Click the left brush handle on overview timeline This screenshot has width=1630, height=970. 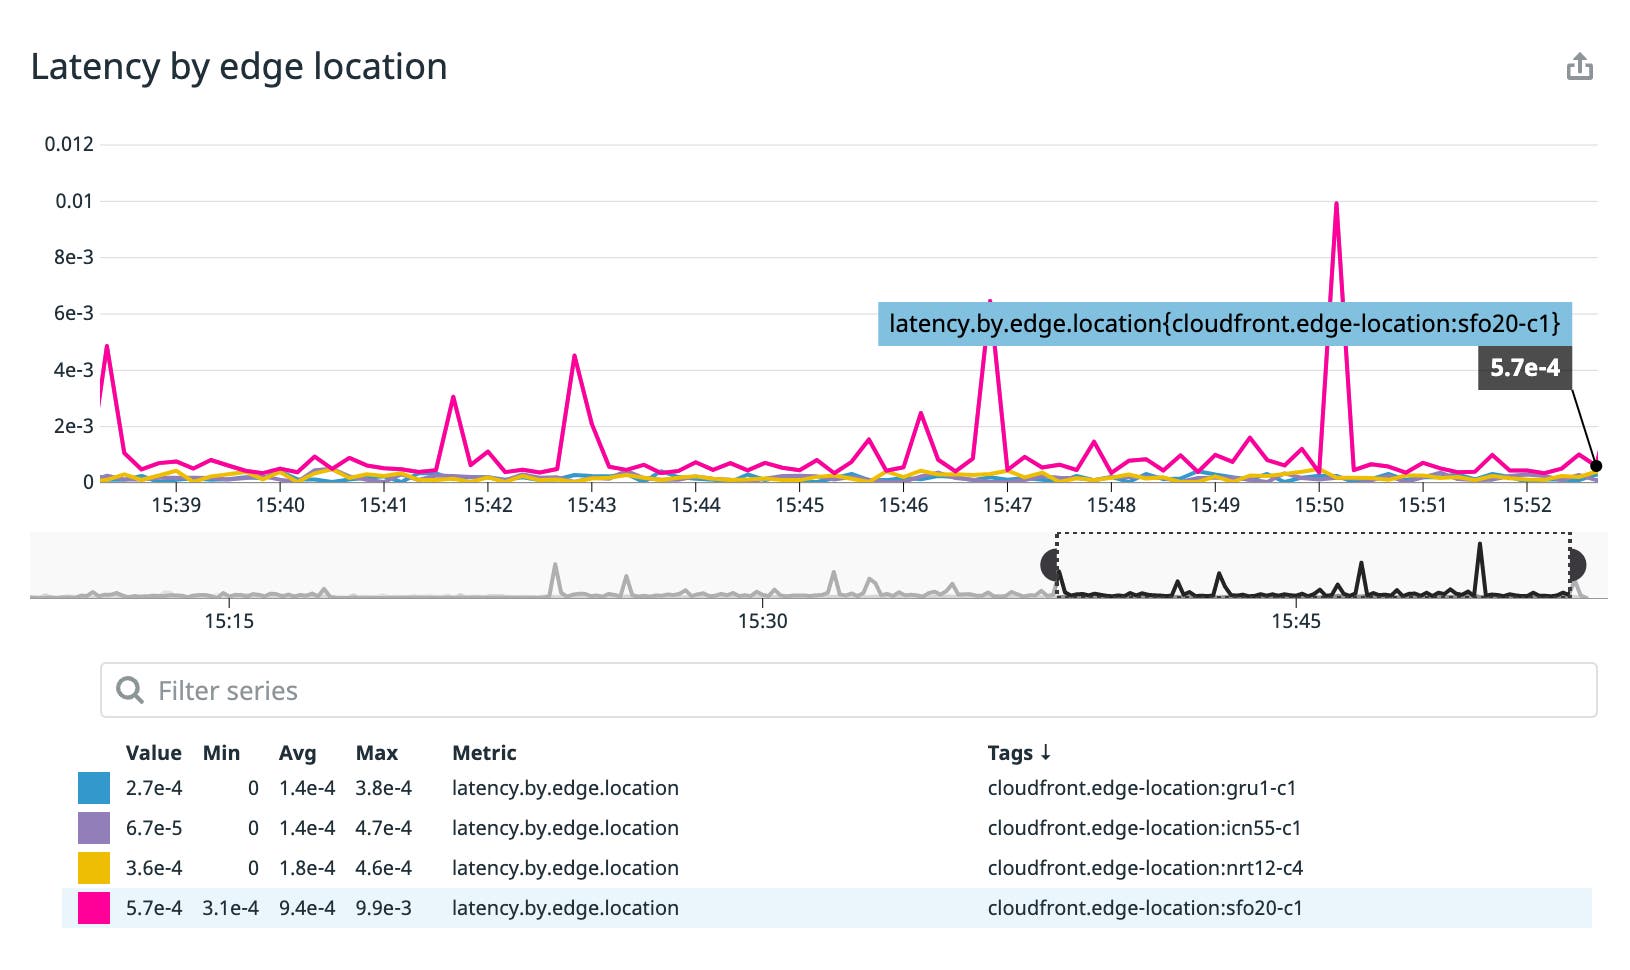[x=1049, y=566]
